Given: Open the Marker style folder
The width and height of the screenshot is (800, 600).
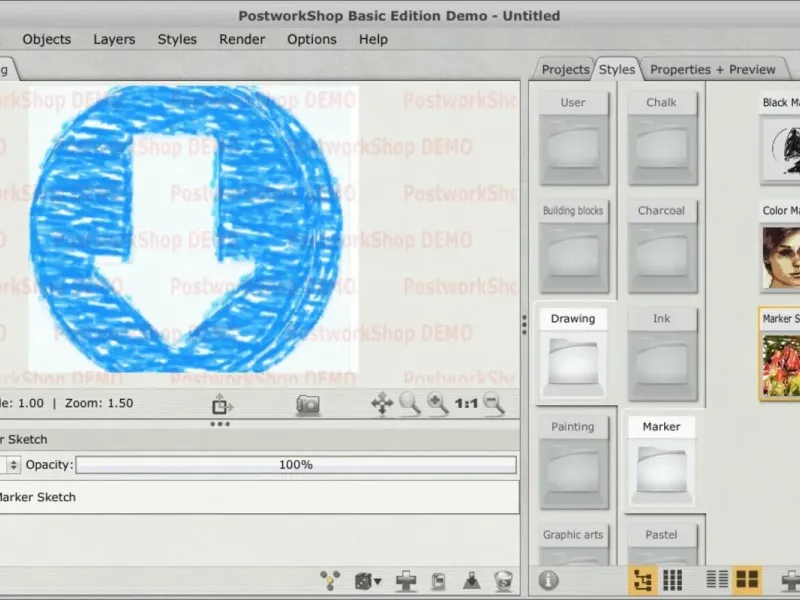Looking at the screenshot, I should pos(662,462).
